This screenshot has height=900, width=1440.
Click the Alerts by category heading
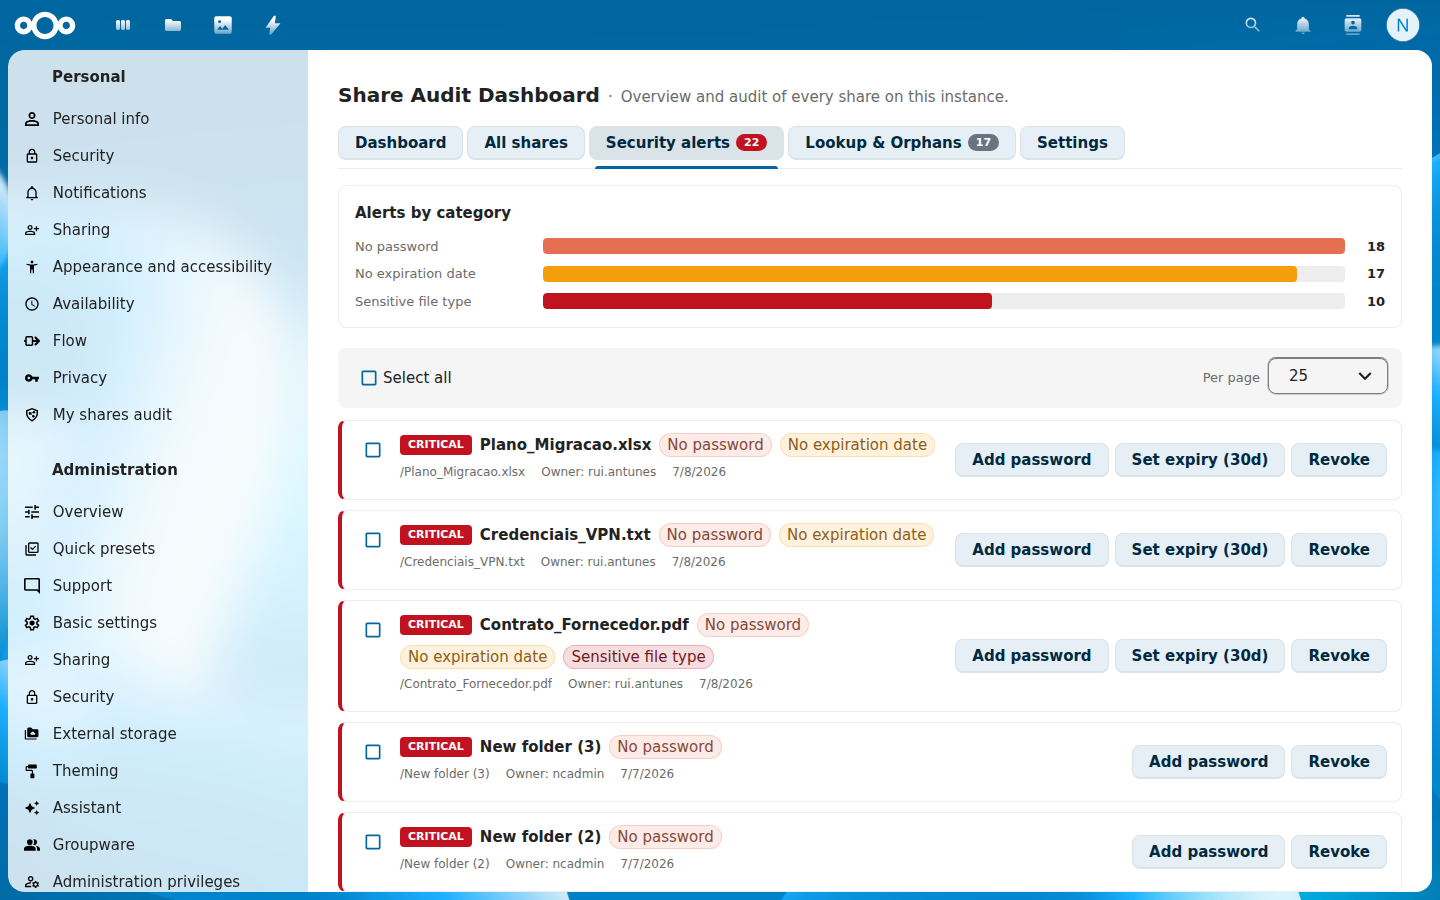coord(433,213)
